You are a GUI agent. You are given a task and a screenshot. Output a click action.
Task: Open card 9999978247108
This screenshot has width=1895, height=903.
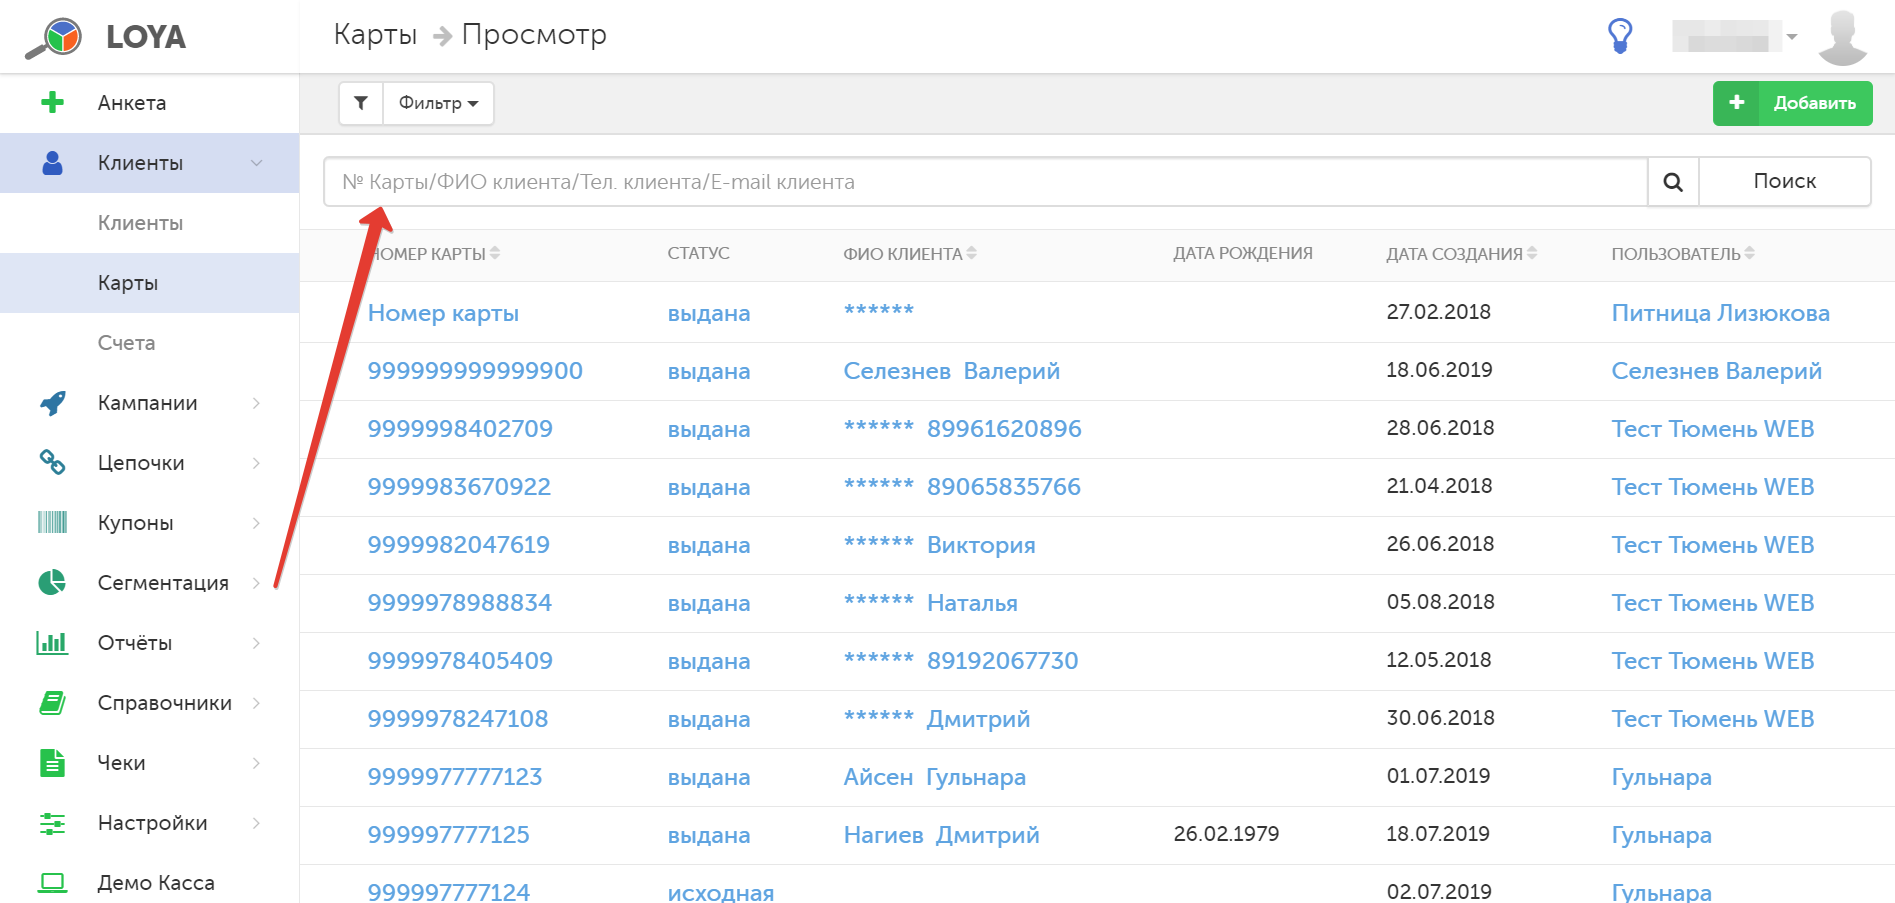(457, 719)
